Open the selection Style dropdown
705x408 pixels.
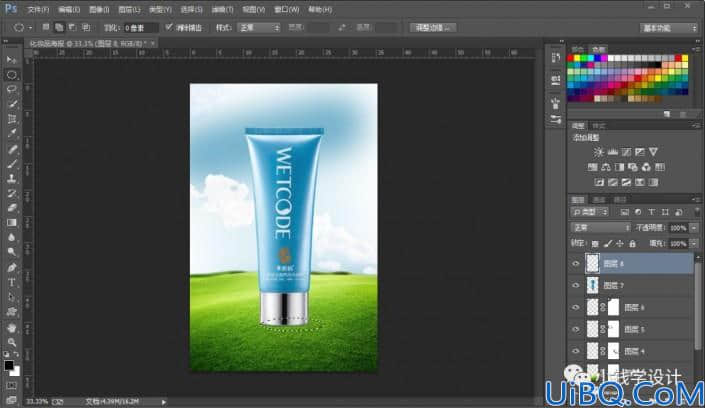pyautogui.click(x=259, y=27)
